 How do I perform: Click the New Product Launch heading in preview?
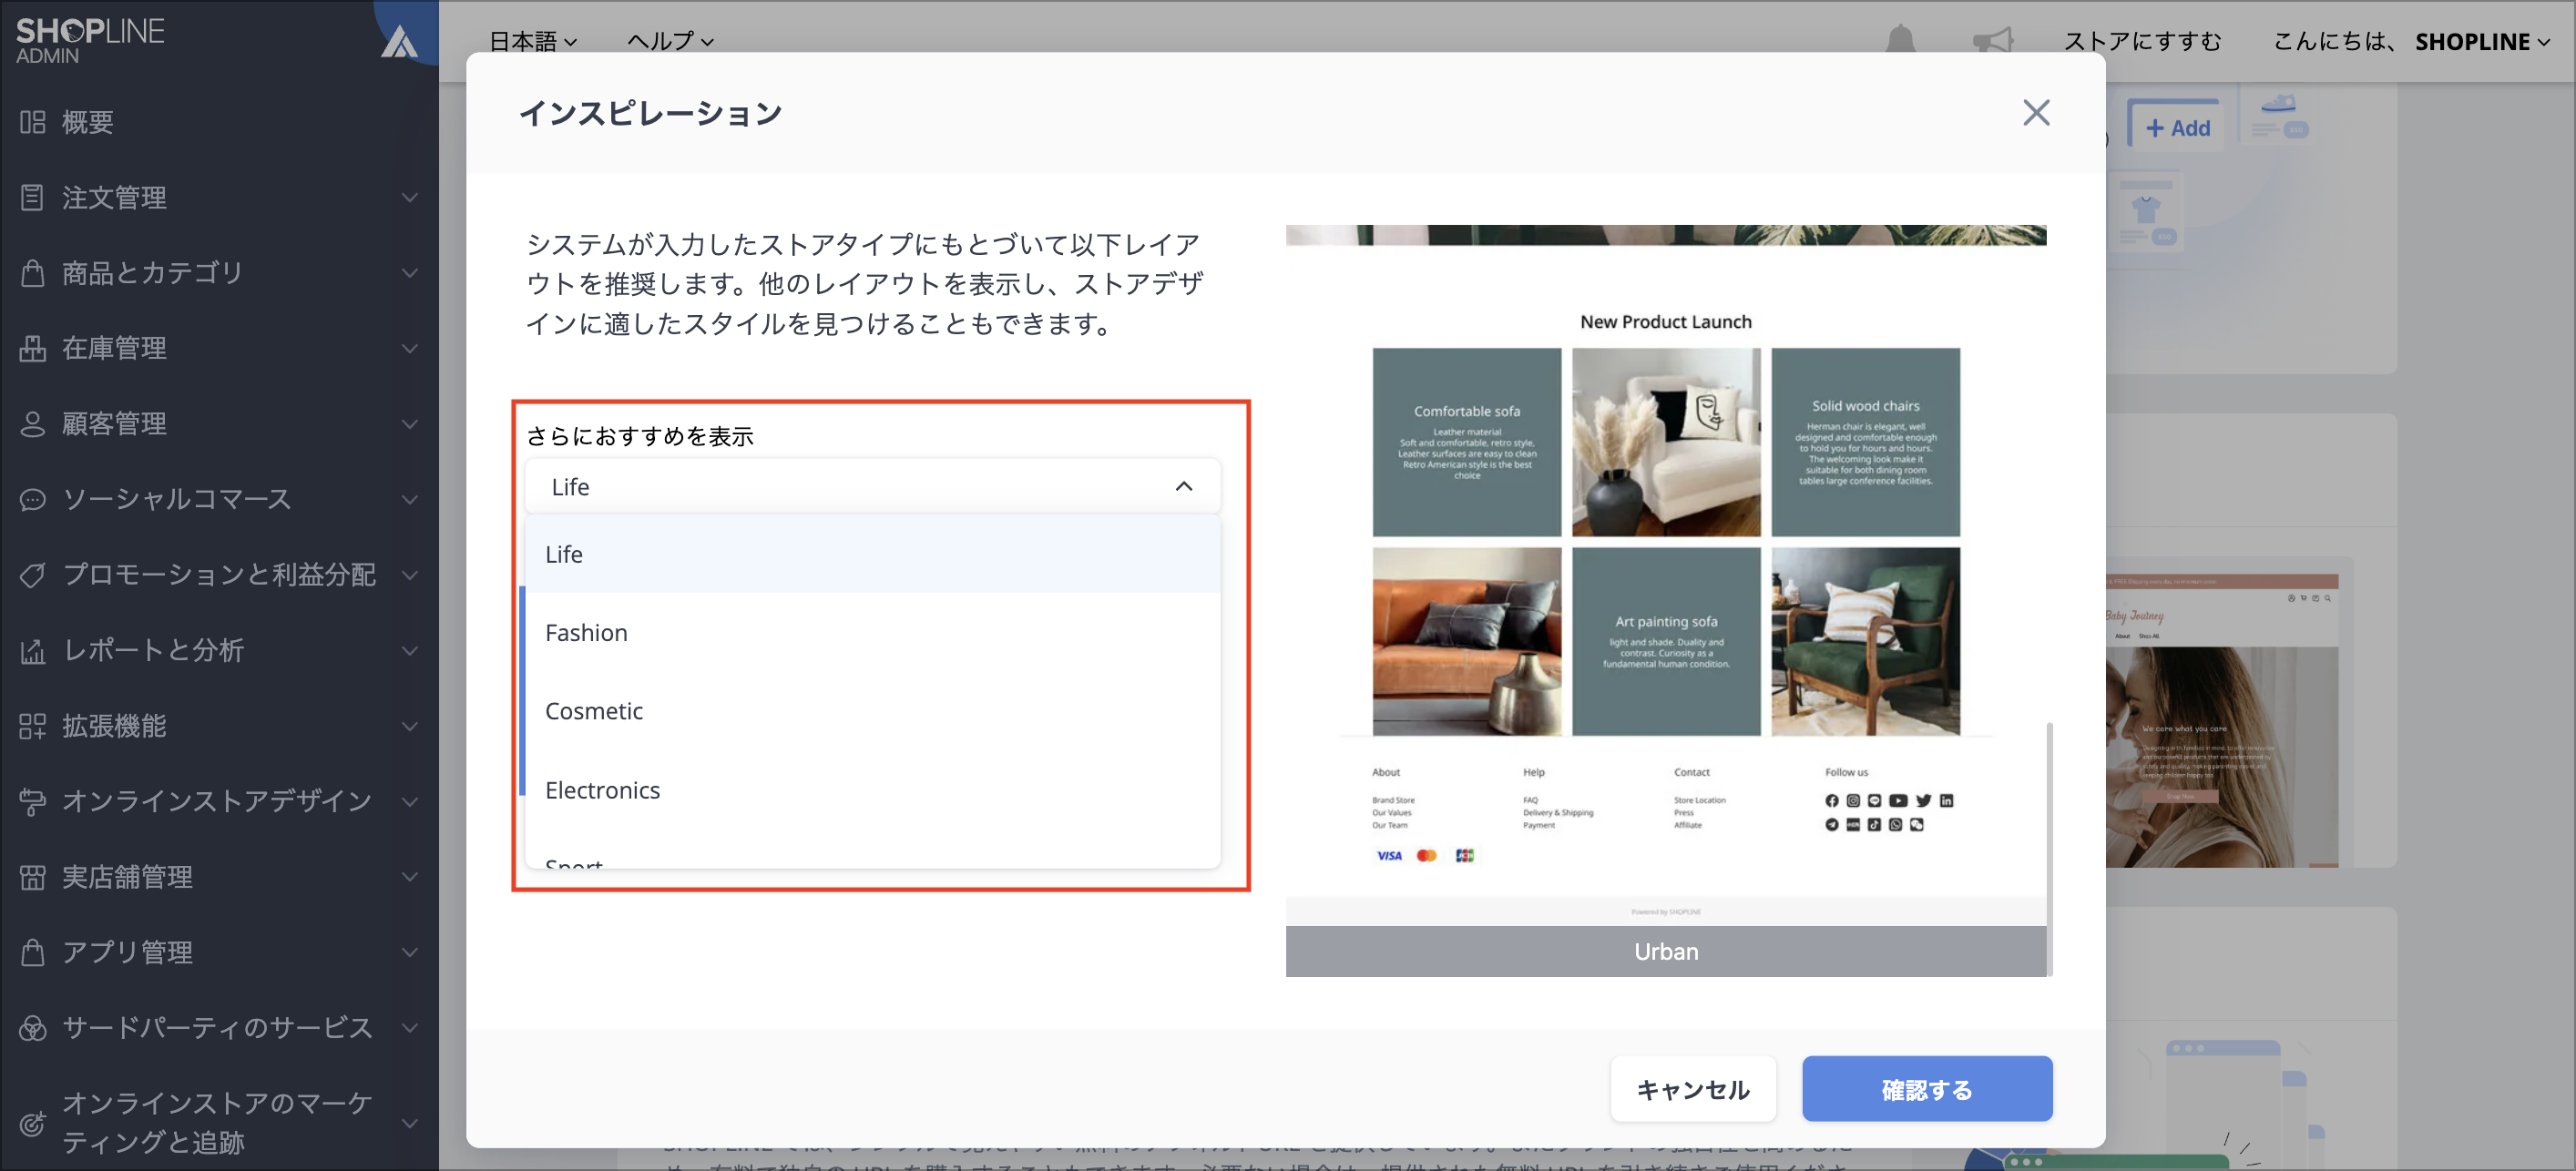(x=1666, y=322)
